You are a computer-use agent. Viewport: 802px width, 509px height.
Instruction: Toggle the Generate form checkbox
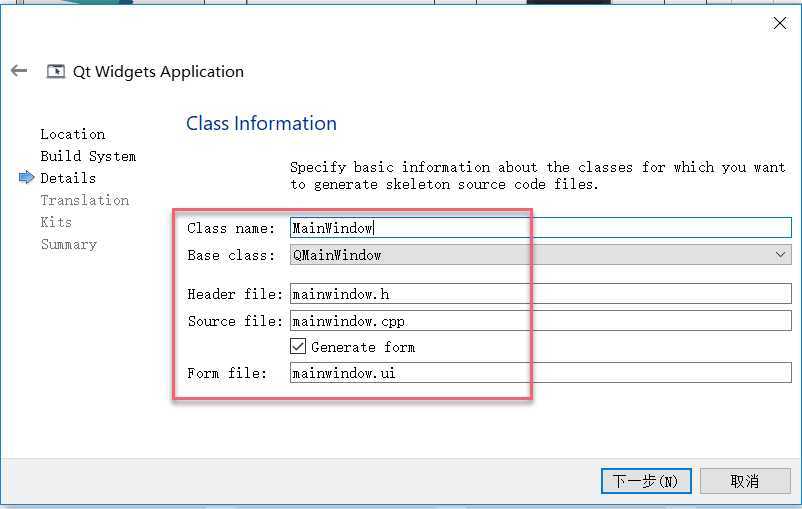(x=298, y=346)
